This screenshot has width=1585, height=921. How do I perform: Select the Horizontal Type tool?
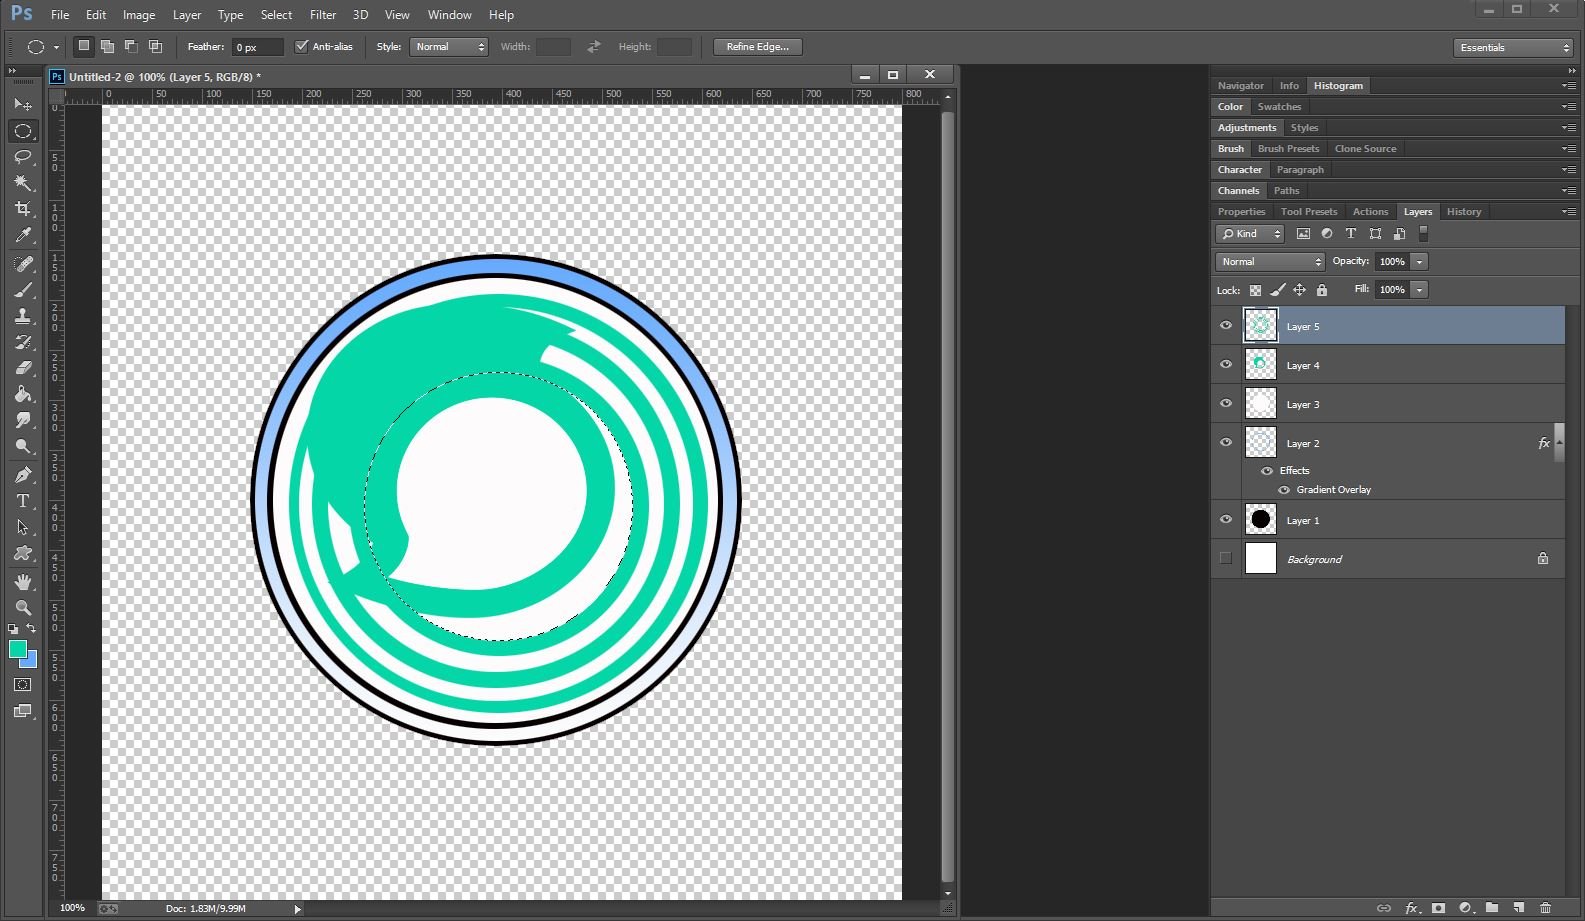tap(23, 501)
